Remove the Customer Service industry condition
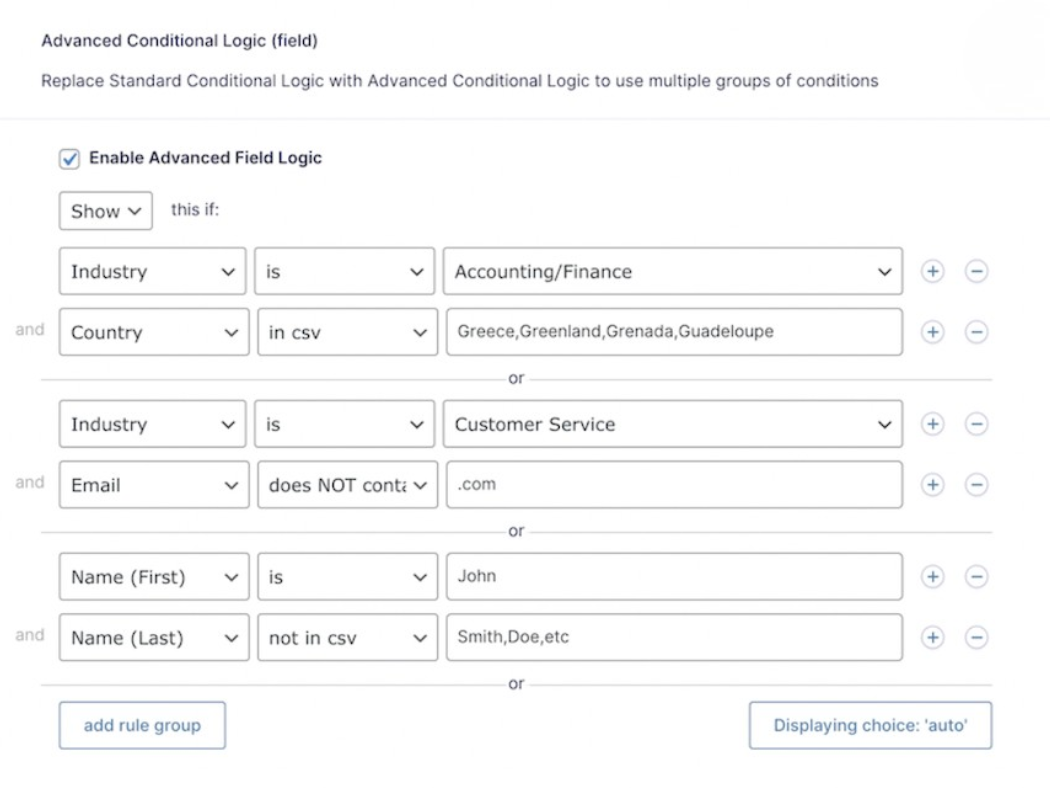This screenshot has width=1050, height=788. coord(977,424)
